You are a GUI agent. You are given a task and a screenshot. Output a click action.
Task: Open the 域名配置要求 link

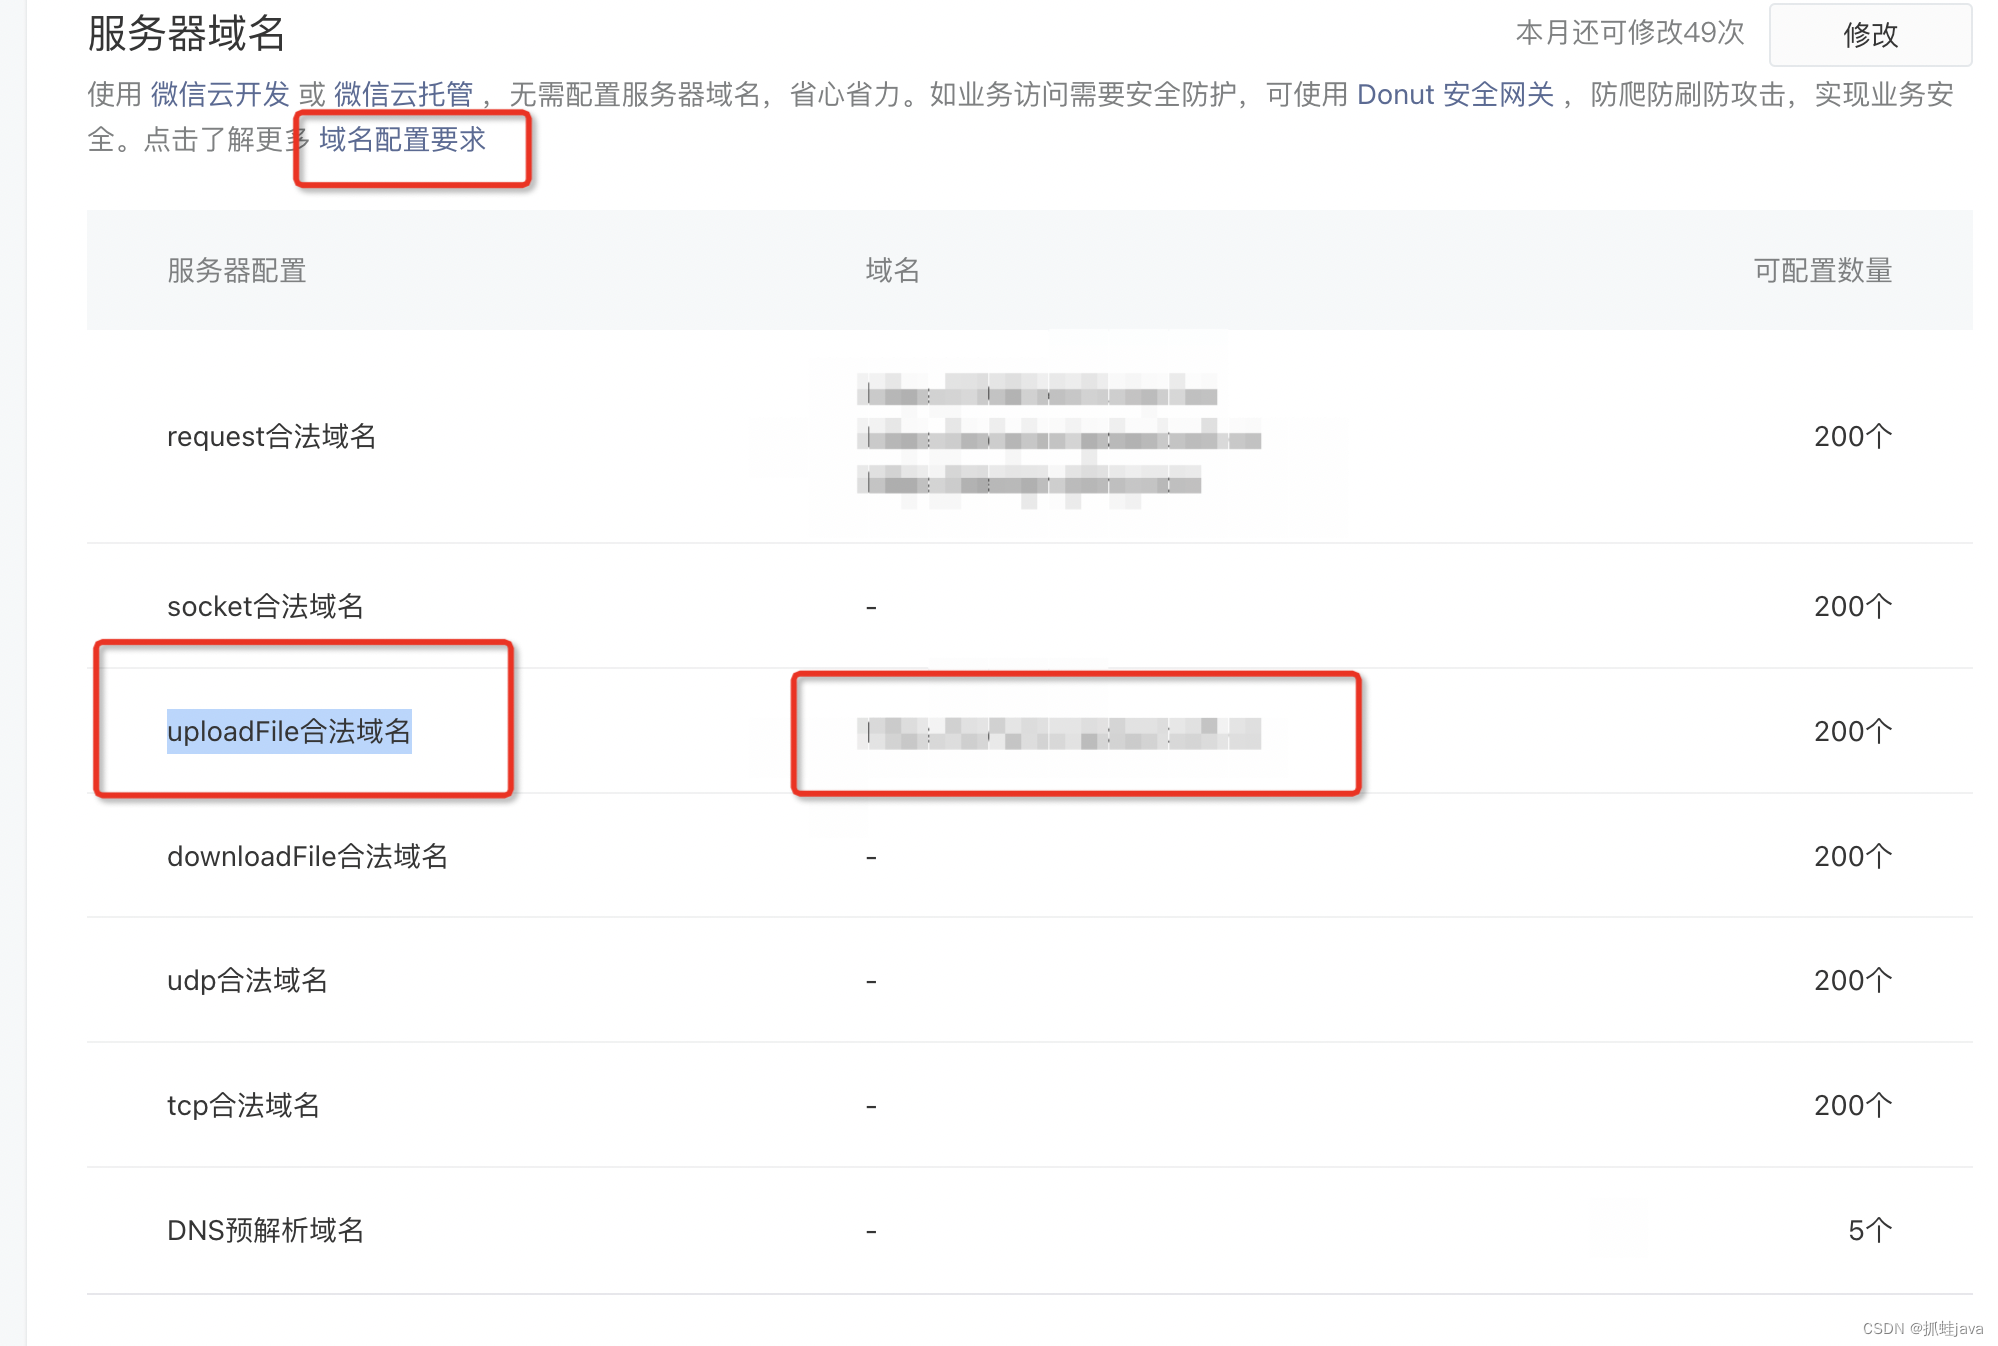pyautogui.click(x=402, y=140)
